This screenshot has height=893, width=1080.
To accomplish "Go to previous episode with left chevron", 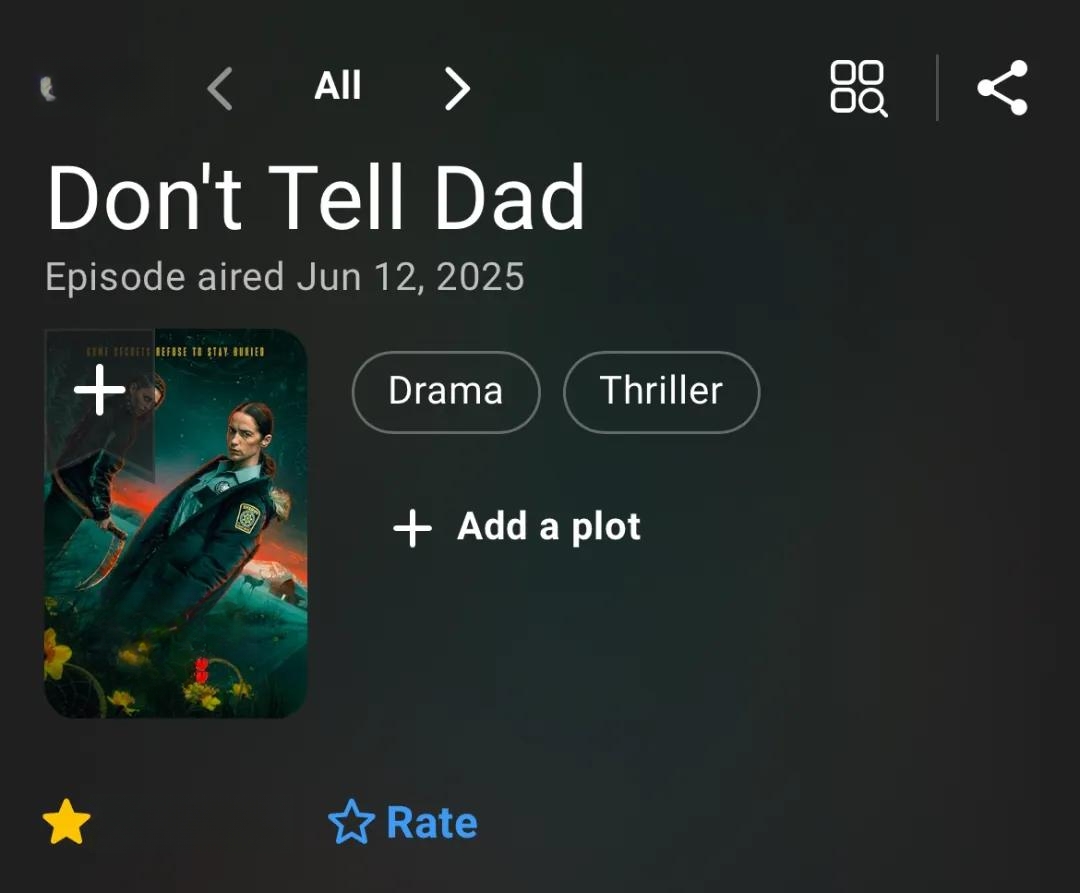I will click(x=220, y=88).
